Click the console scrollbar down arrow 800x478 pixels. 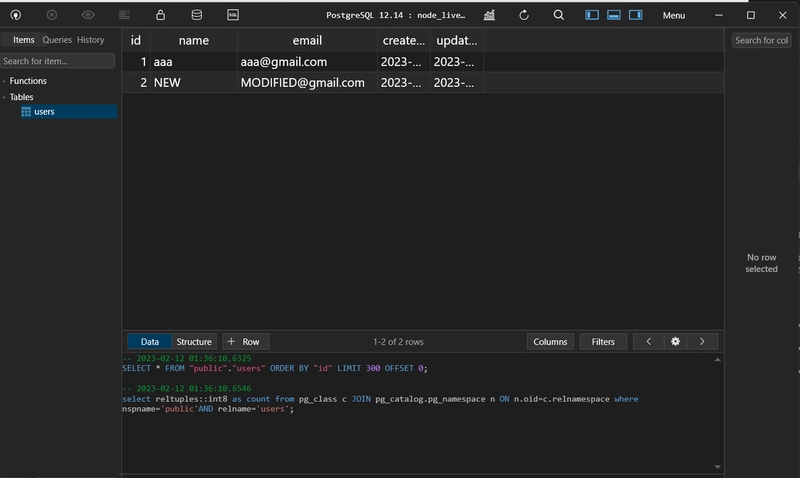point(717,466)
